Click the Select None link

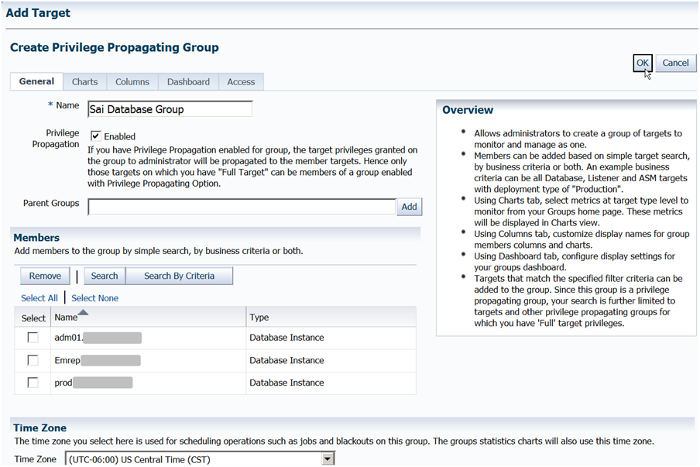click(x=95, y=298)
